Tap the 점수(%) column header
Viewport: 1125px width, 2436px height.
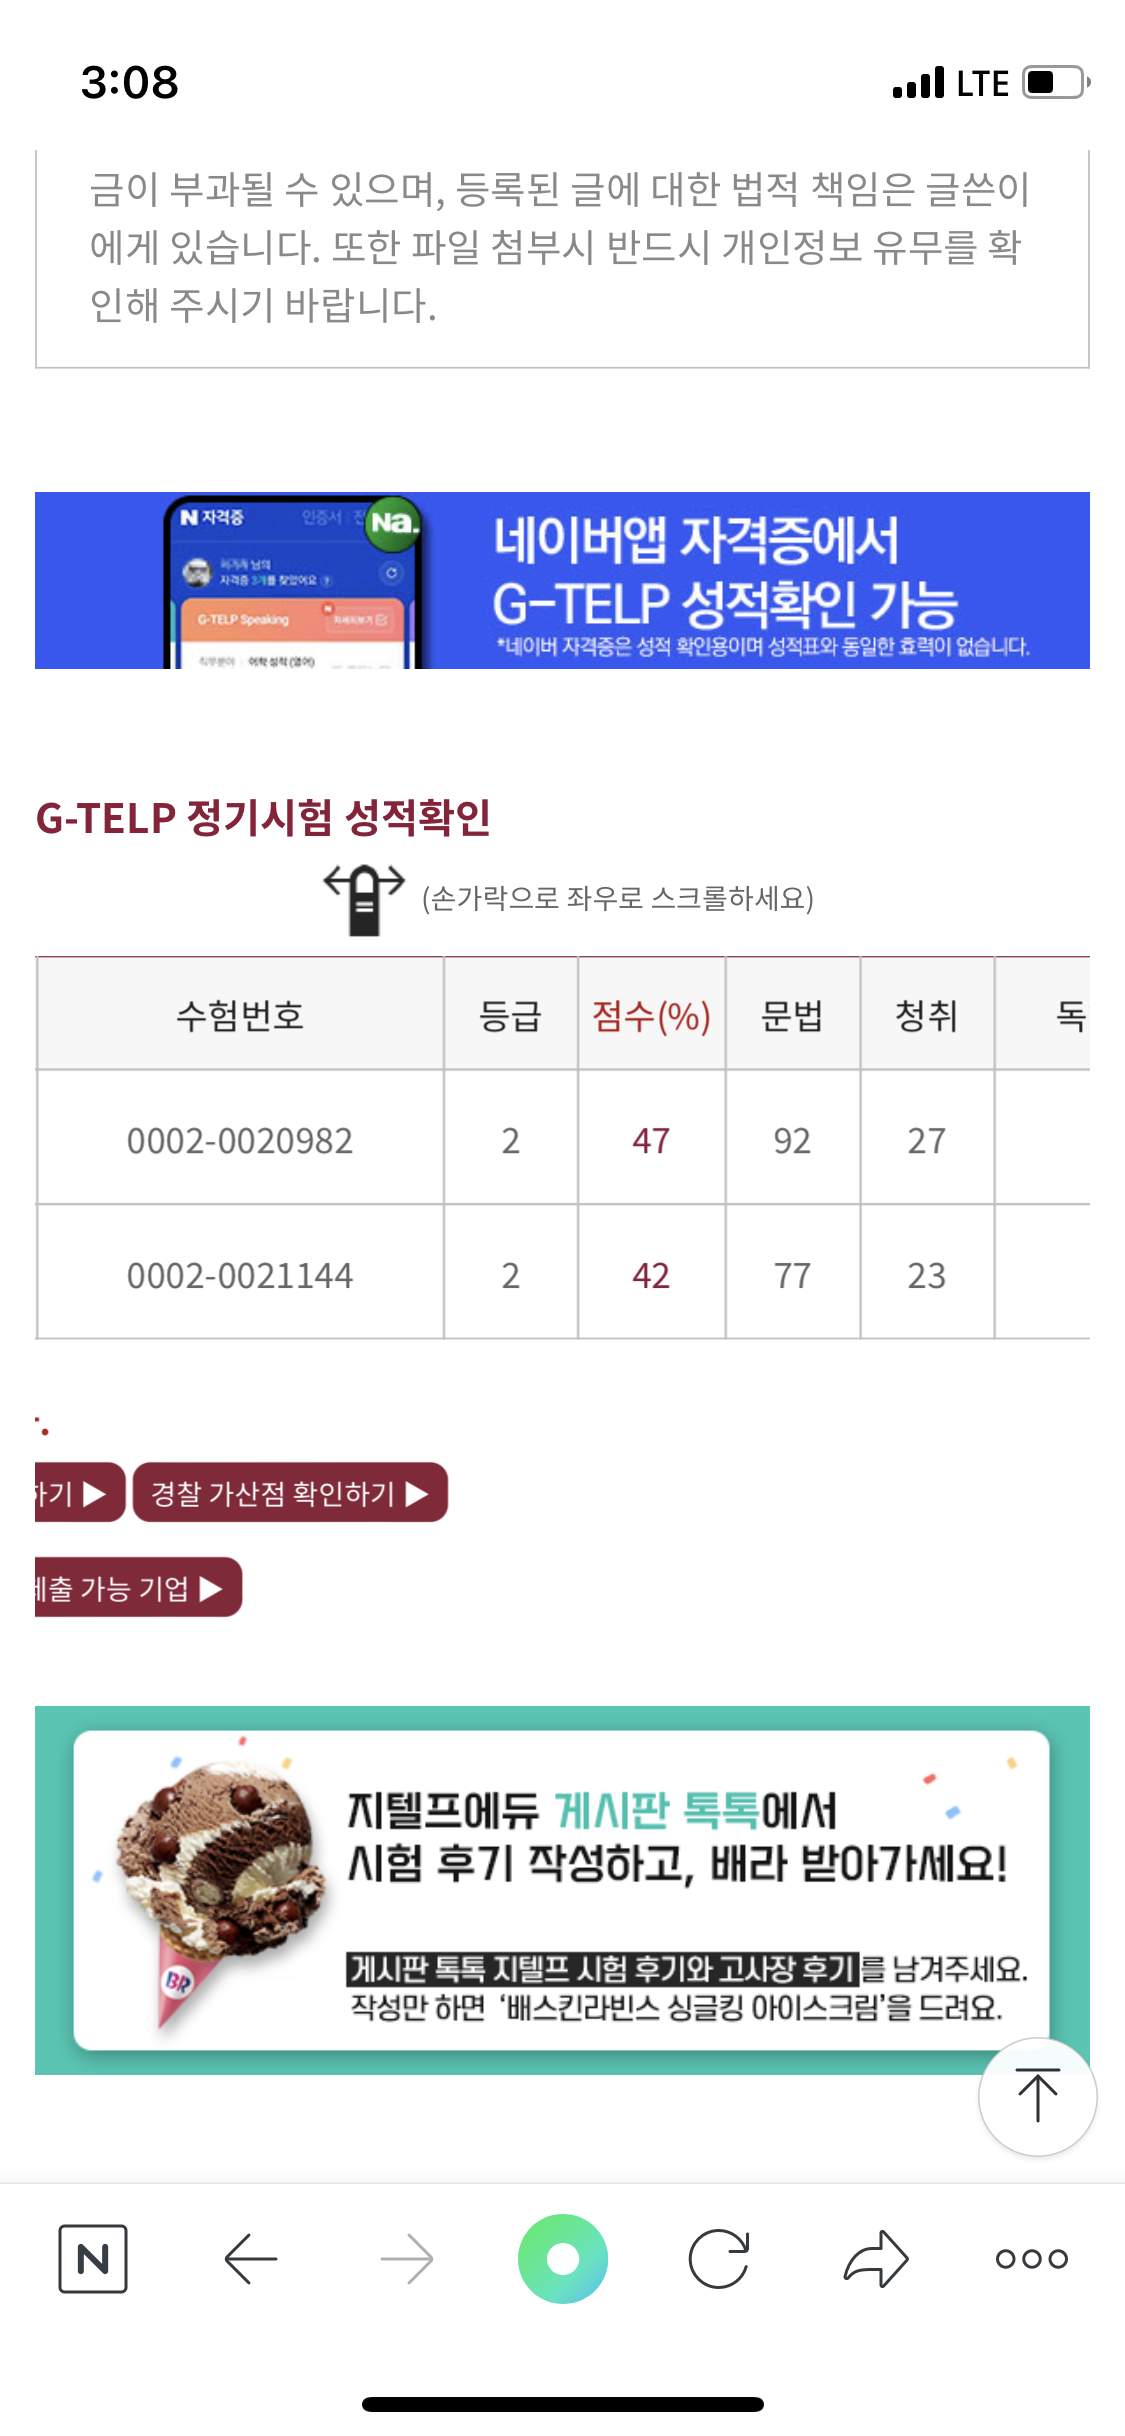651,1016
